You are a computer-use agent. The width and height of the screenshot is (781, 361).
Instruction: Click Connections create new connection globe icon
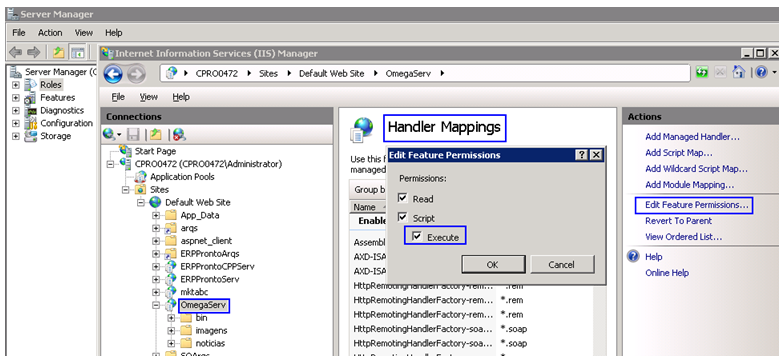click(x=109, y=134)
